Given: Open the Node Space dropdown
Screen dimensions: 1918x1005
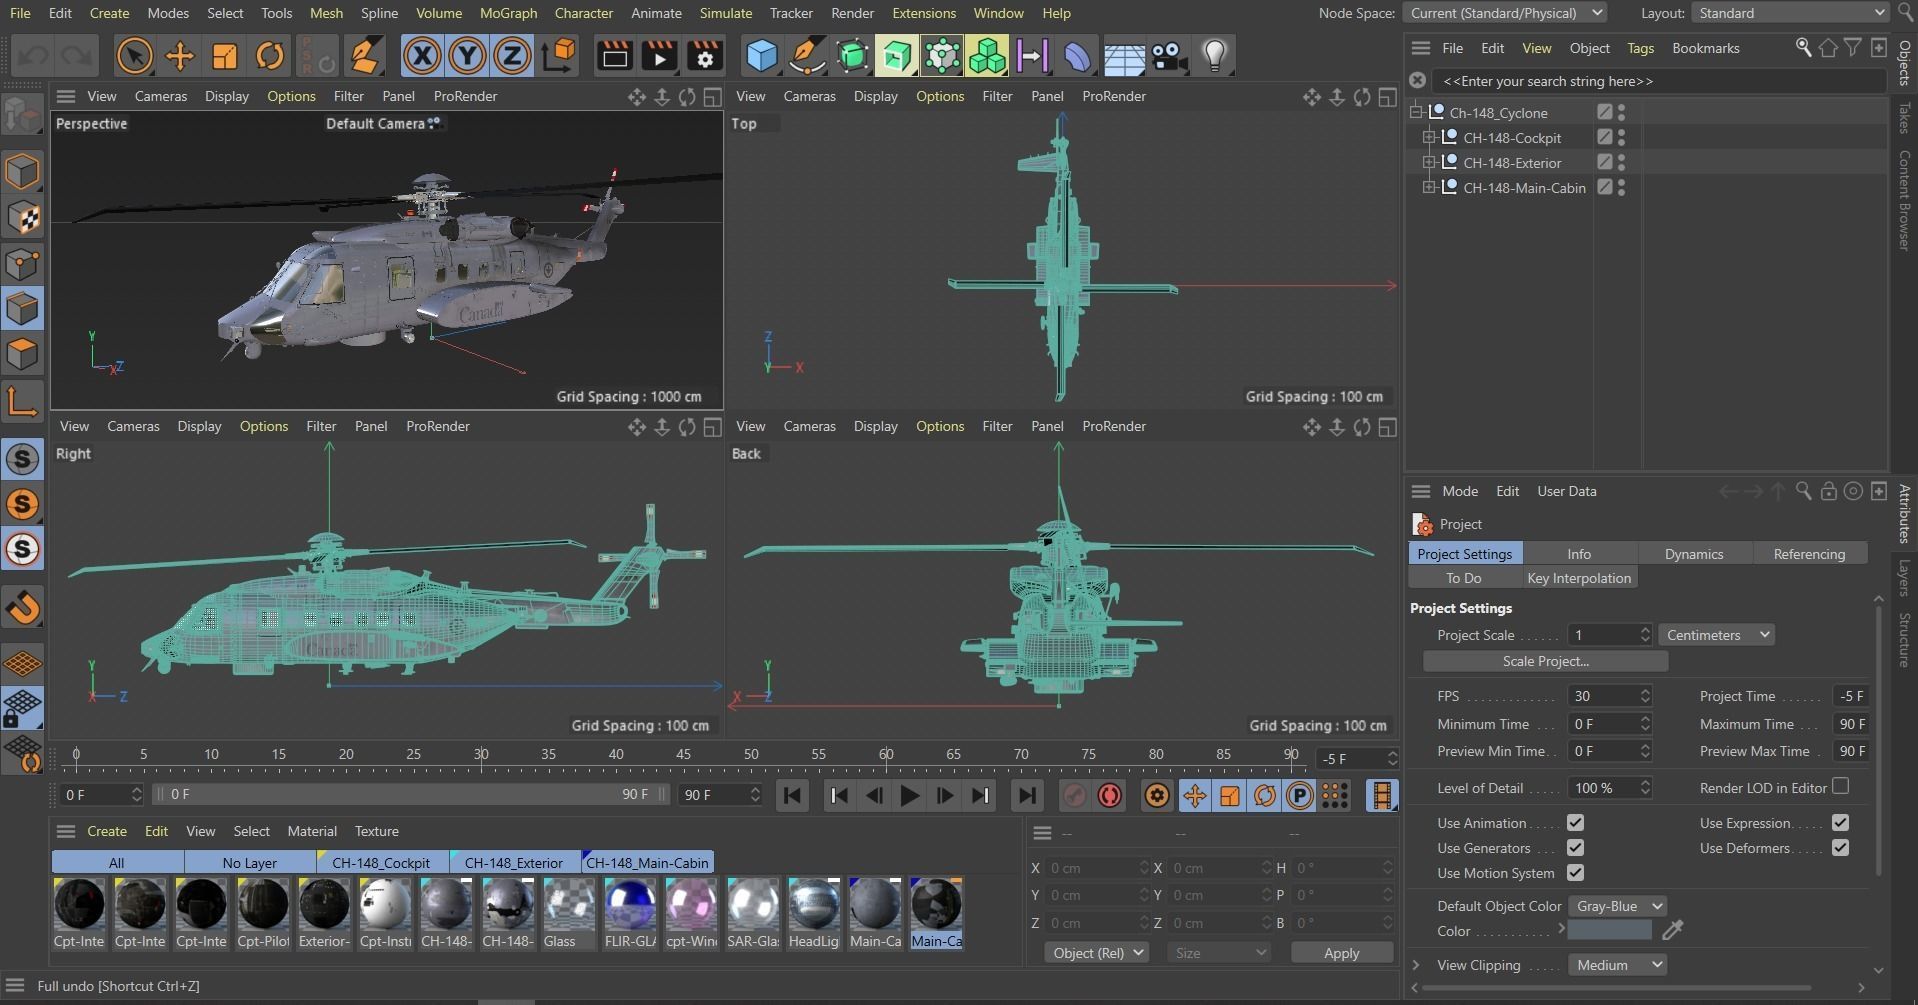Looking at the screenshot, I should pyautogui.click(x=1504, y=13).
